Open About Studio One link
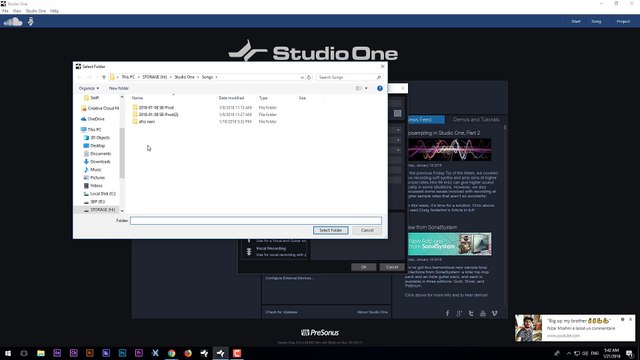Screen dimensions: 640x360 point(372,312)
